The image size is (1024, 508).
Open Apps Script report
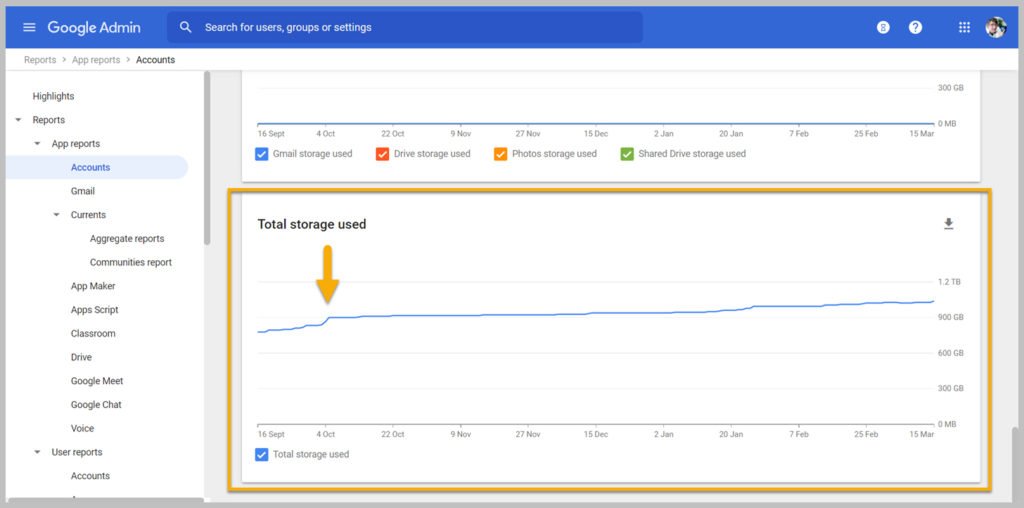click(x=95, y=310)
